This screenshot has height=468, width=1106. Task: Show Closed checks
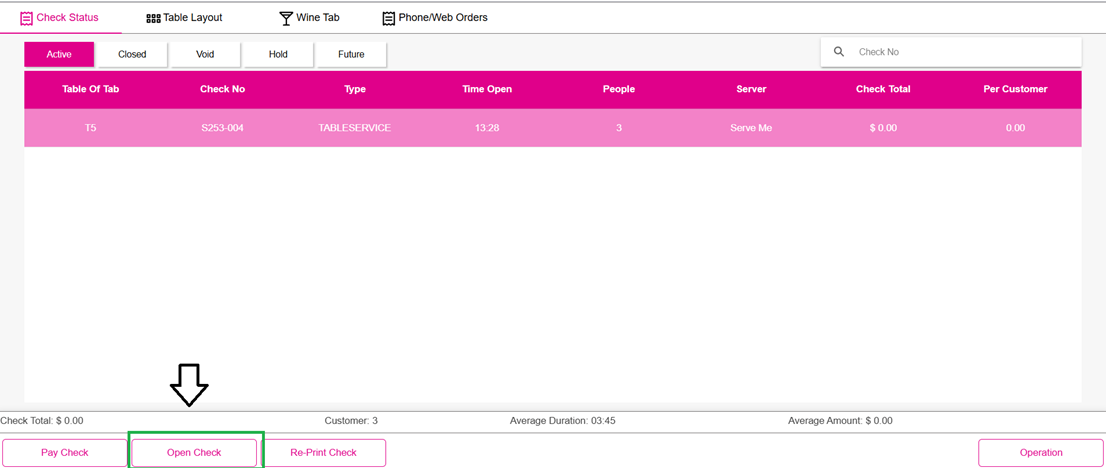pos(132,54)
